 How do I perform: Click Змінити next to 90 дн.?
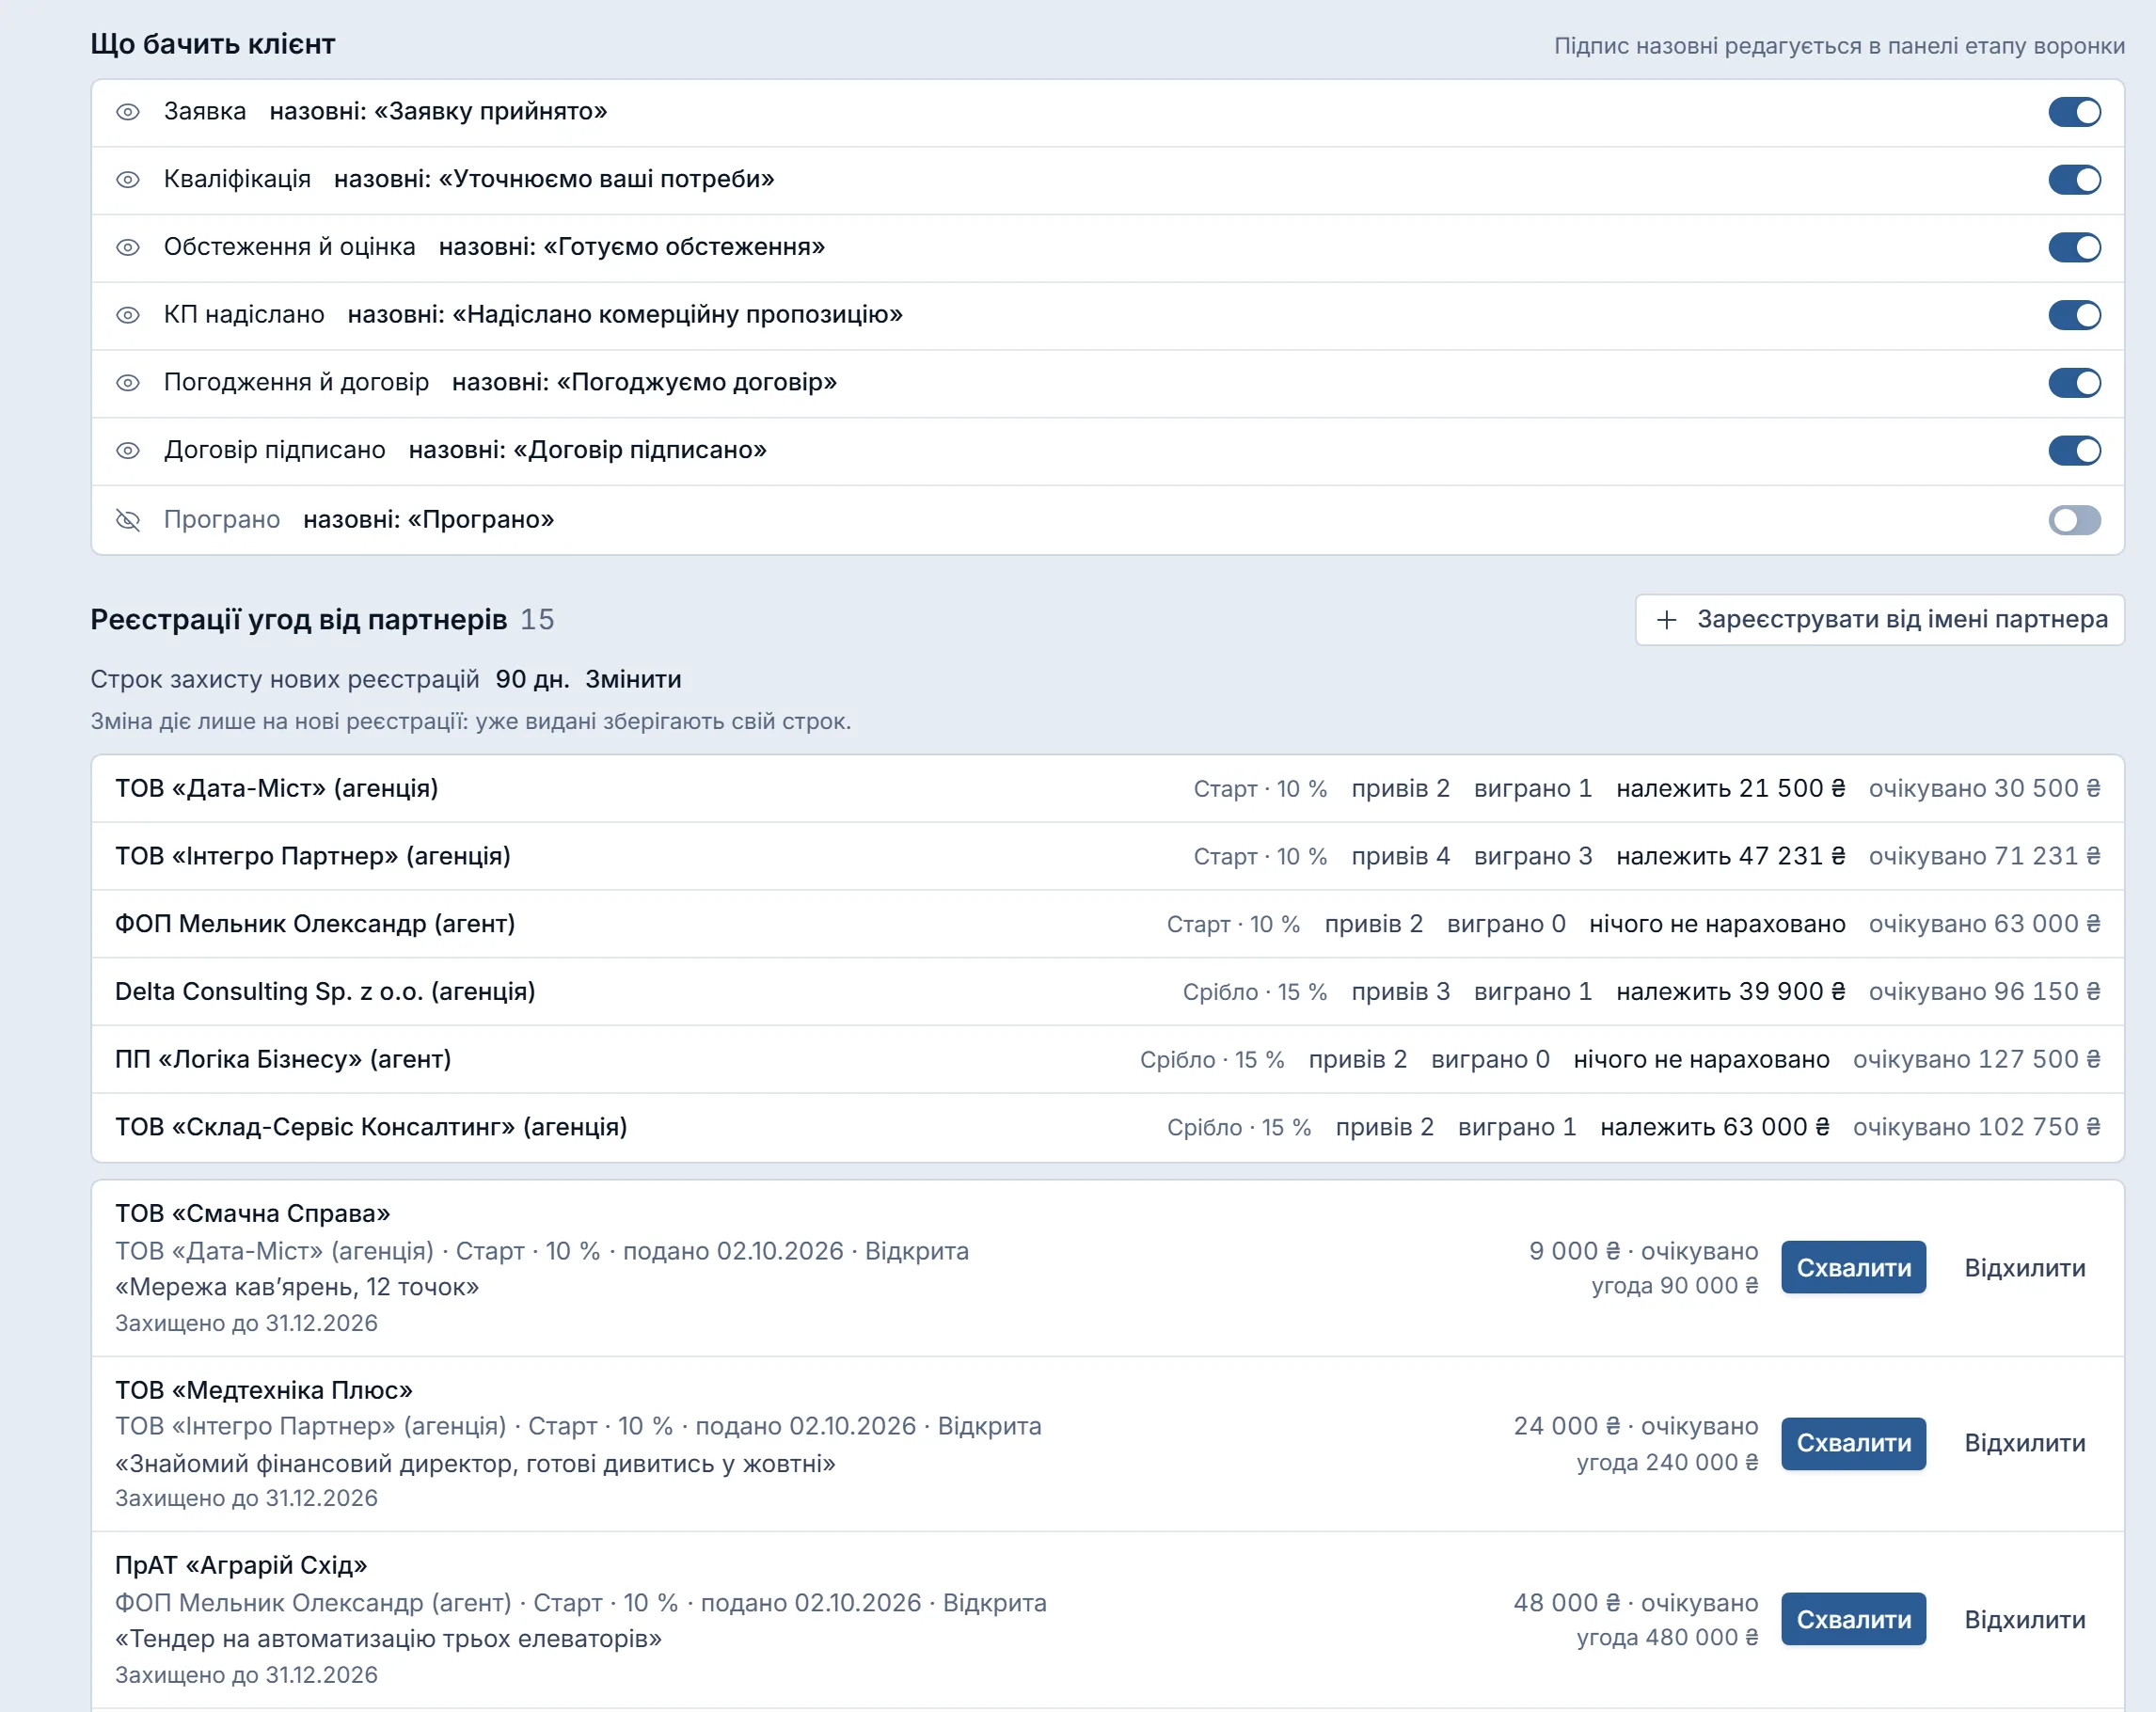(x=633, y=679)
